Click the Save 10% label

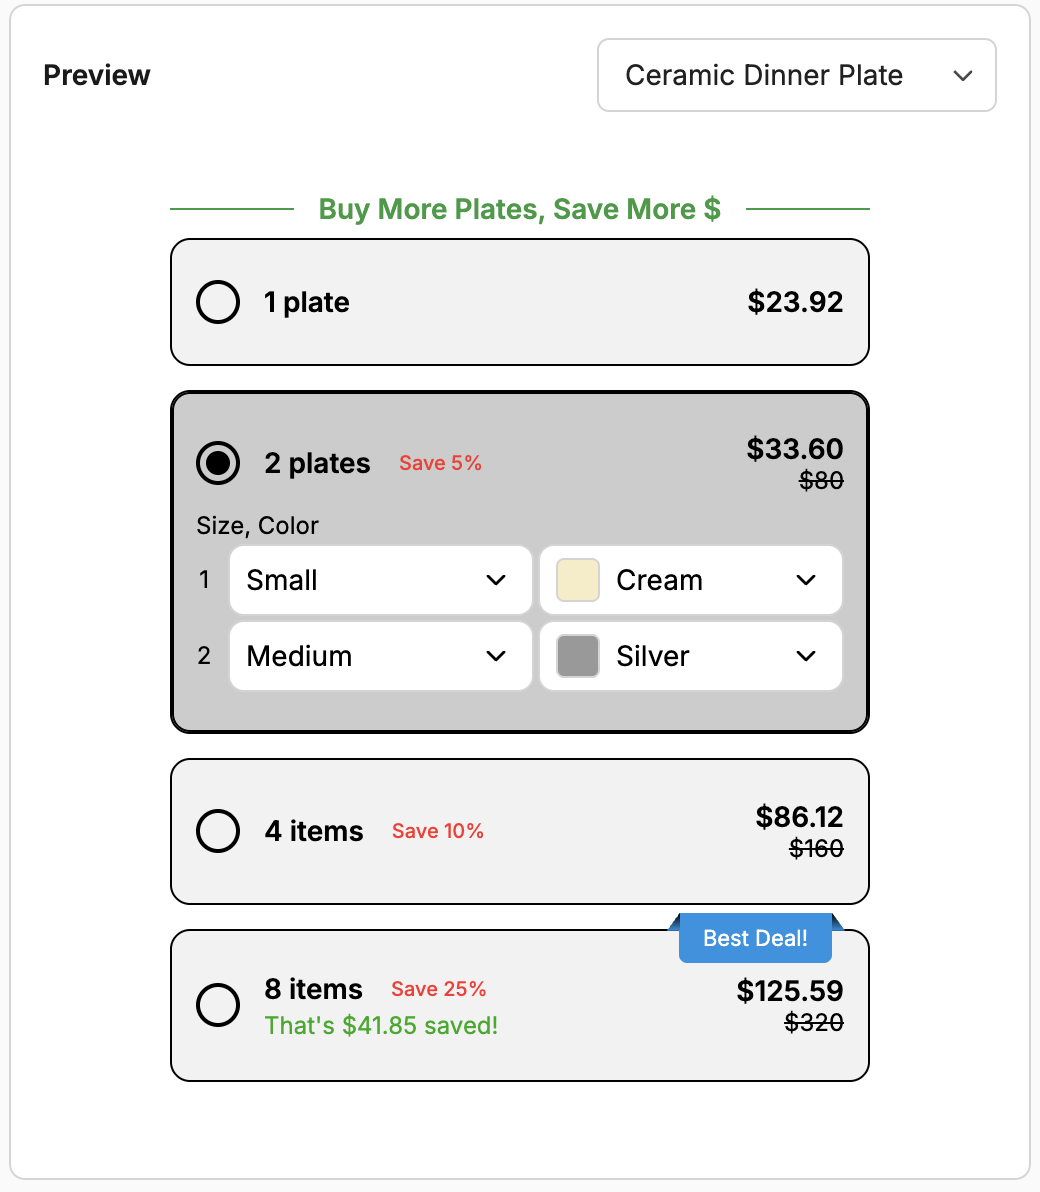pyautogui.click(x=438, y=831)
